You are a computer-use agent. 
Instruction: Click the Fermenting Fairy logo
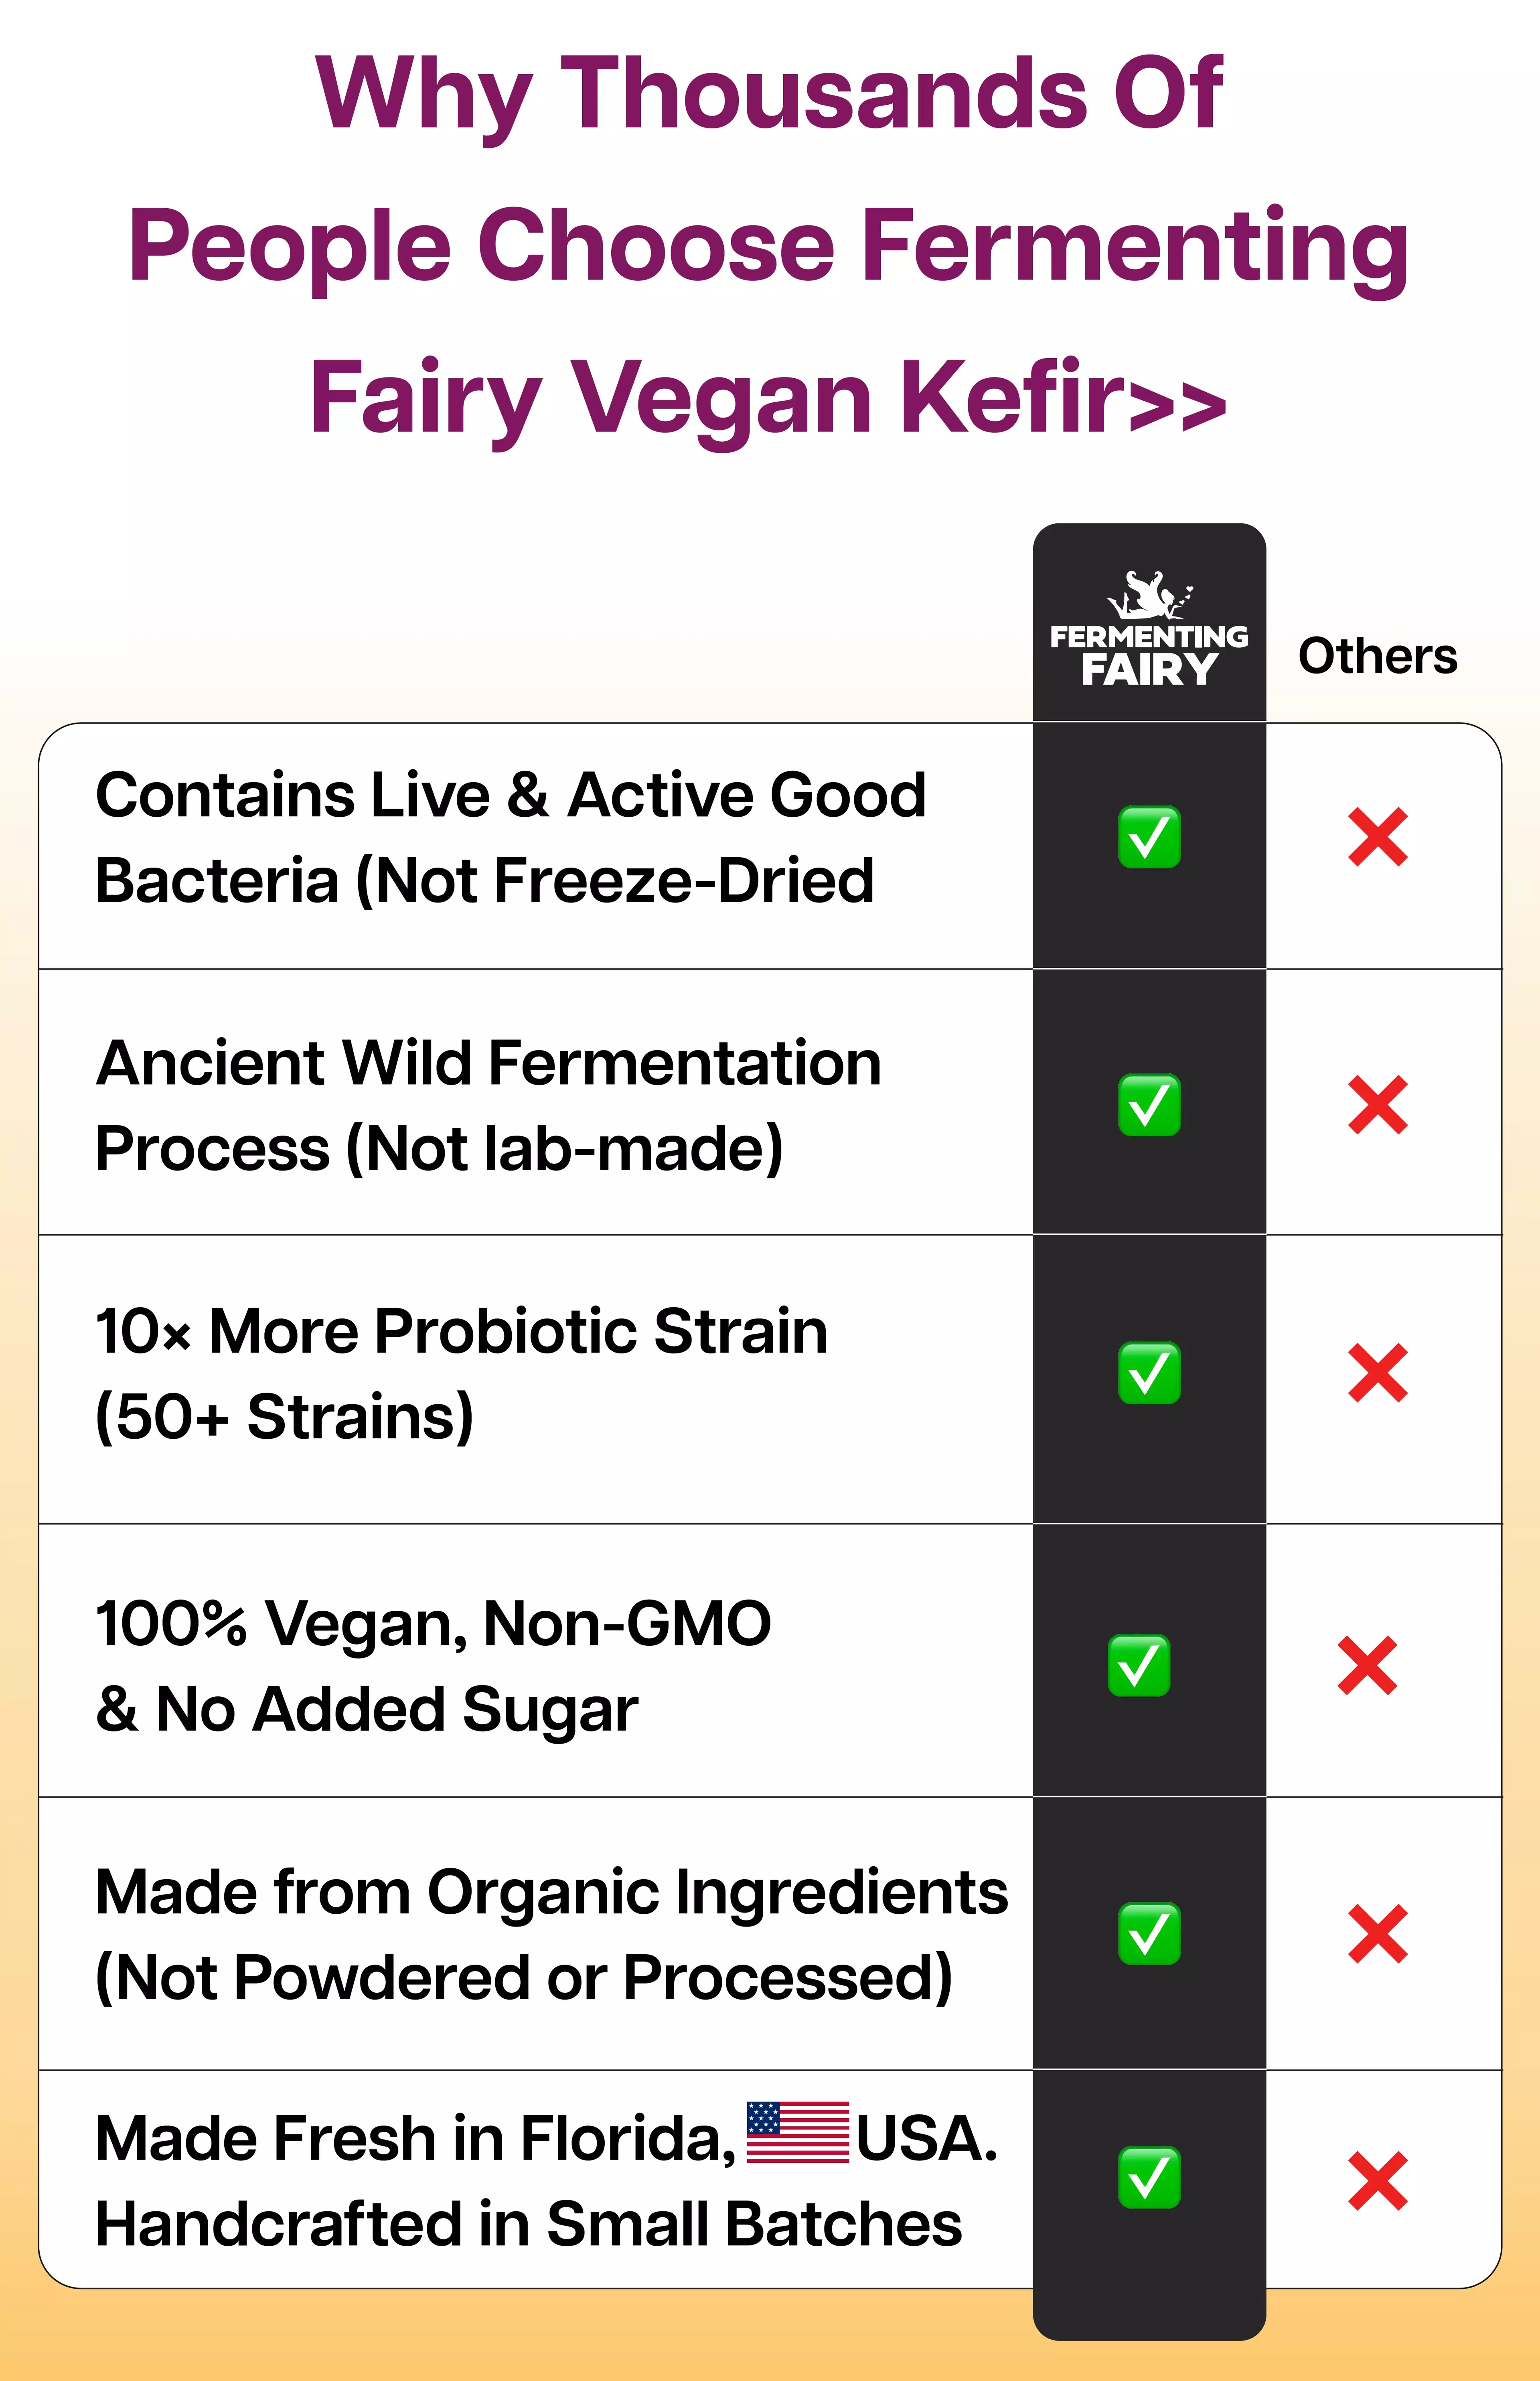point(1149,628)
